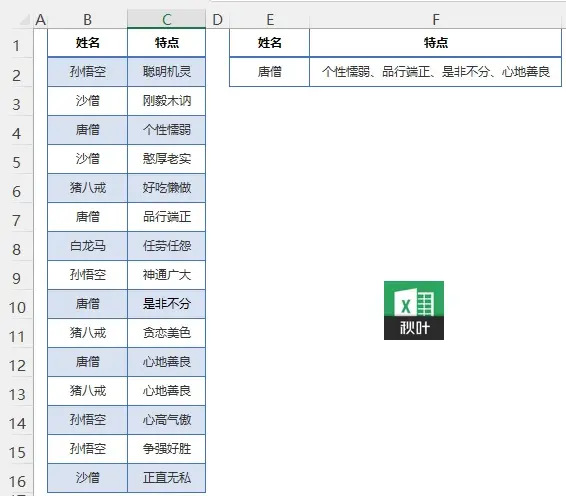Select cell 聪明机灵 in row 2
Viewport: 566px width, 496px height.
[166, 72]
